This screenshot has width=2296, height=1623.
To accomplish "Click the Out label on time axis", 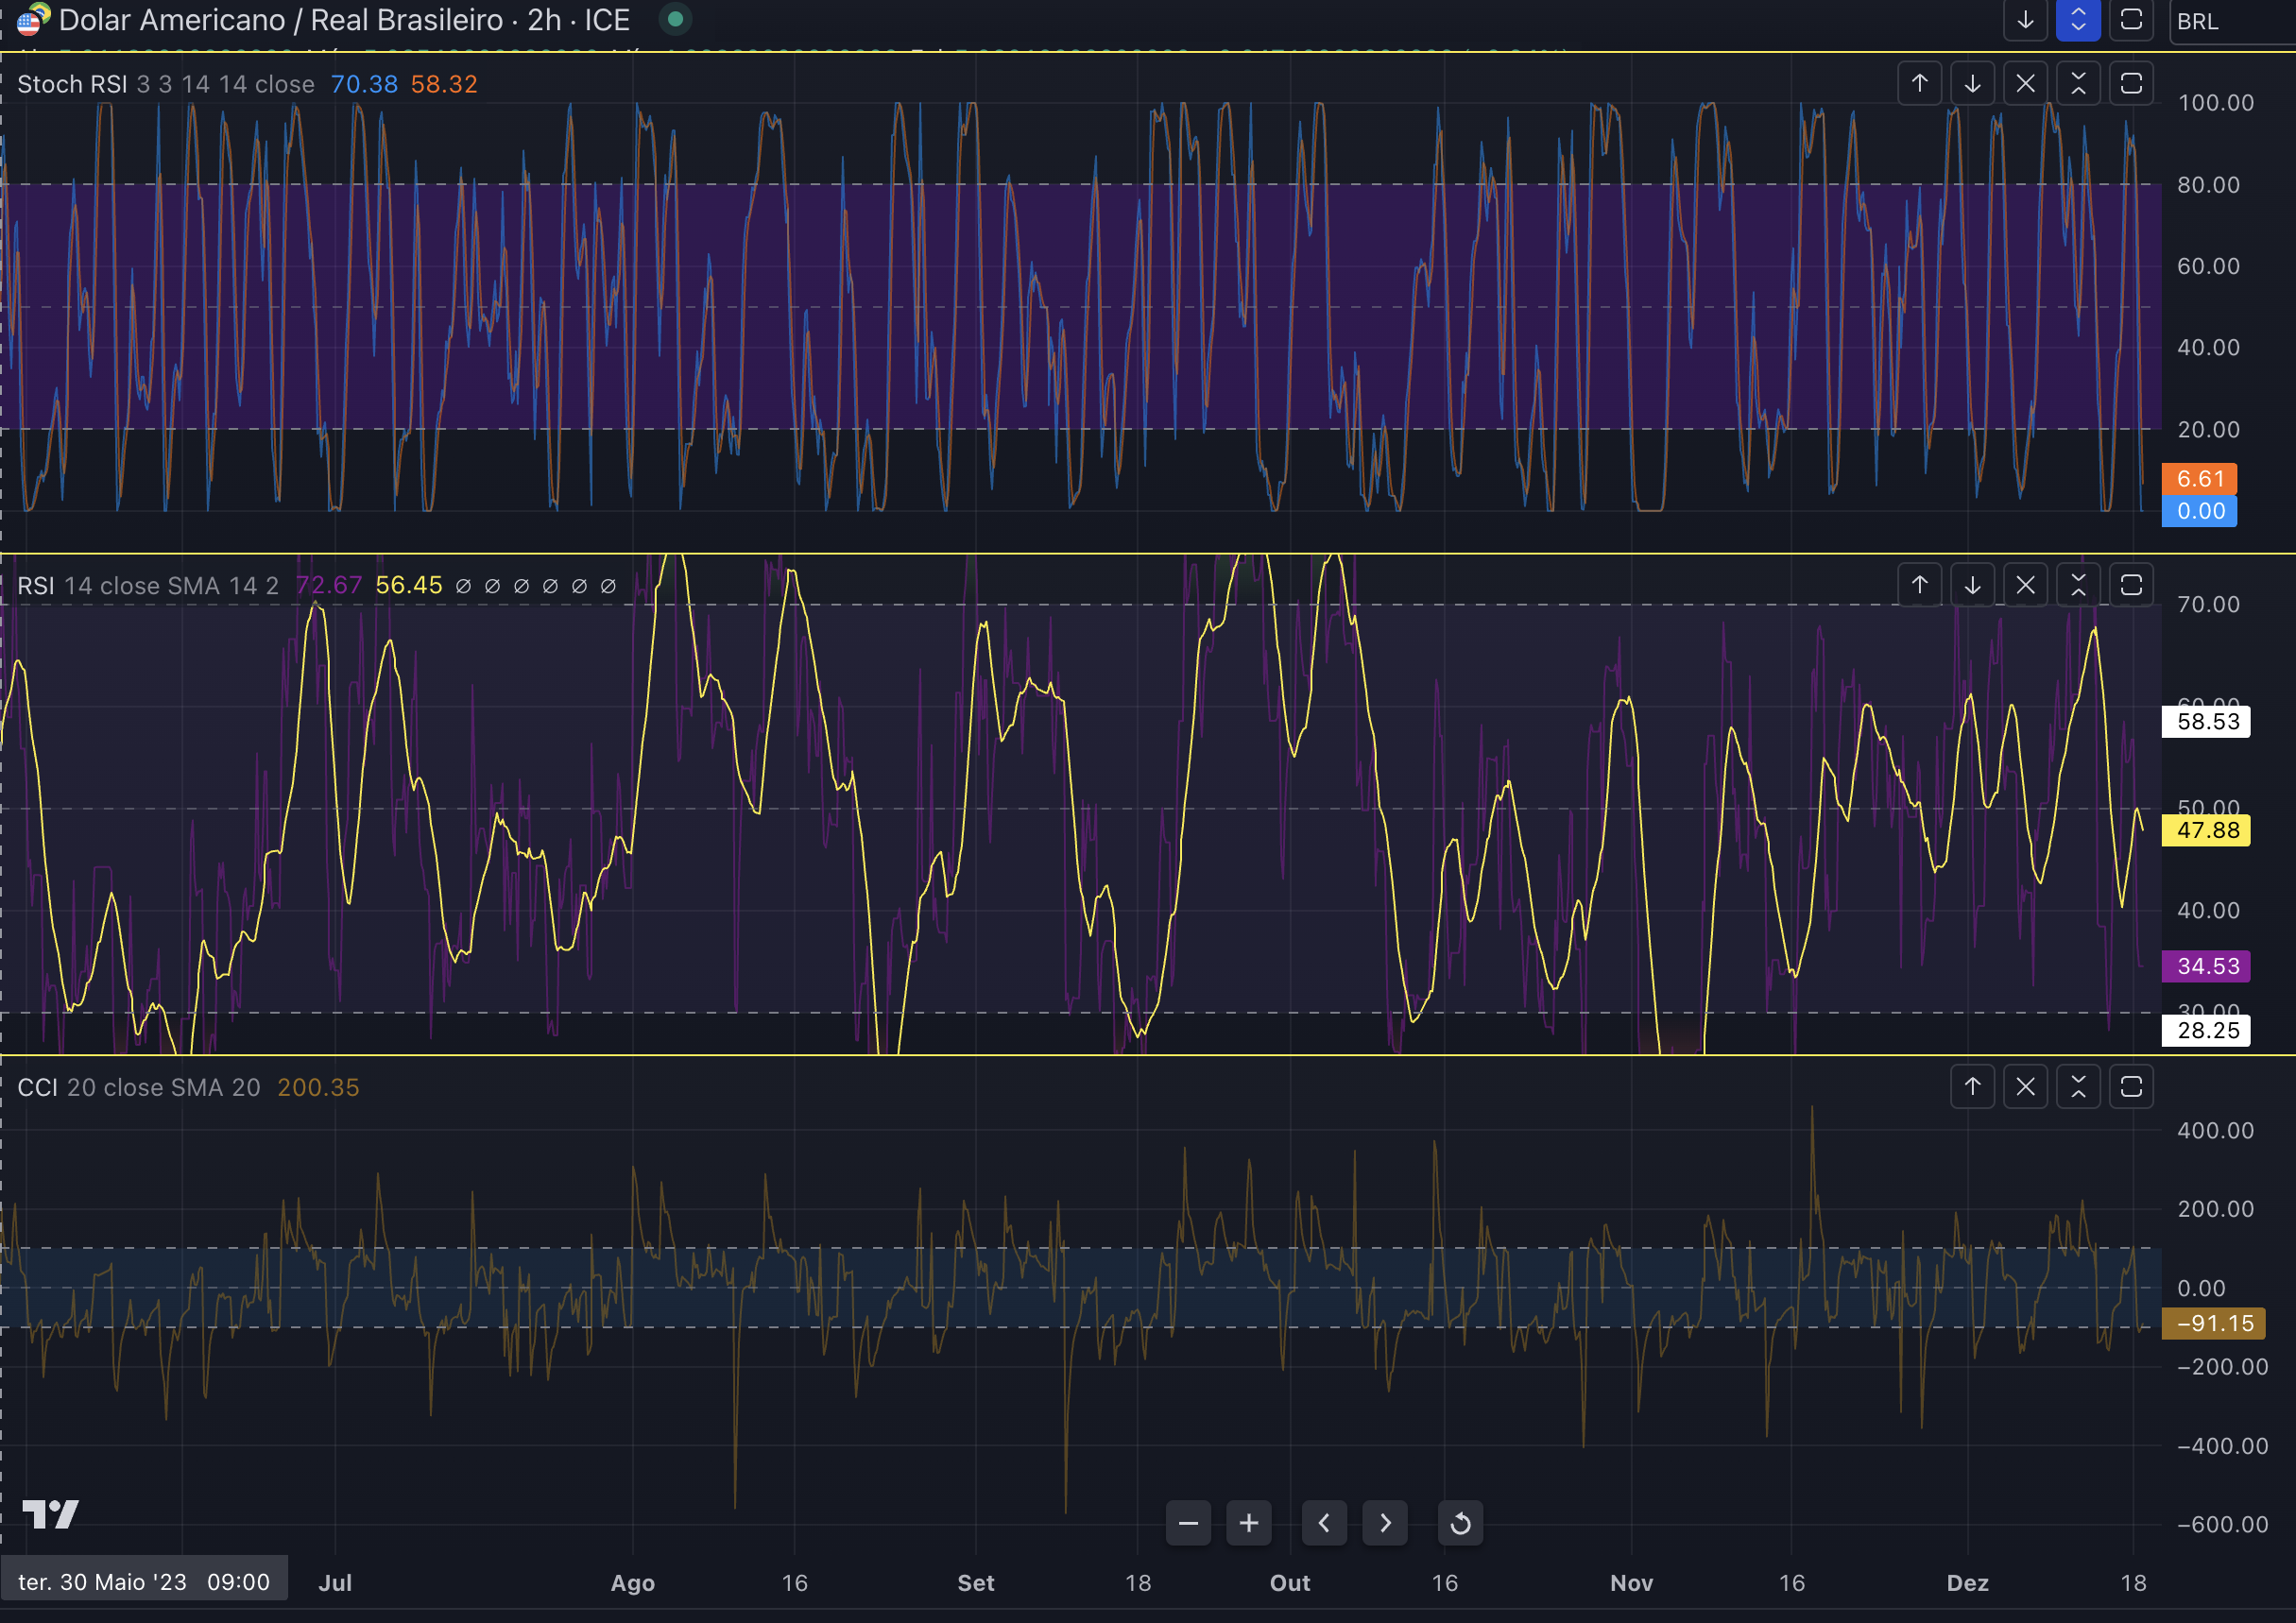I will click(x=1290, y=1583).
